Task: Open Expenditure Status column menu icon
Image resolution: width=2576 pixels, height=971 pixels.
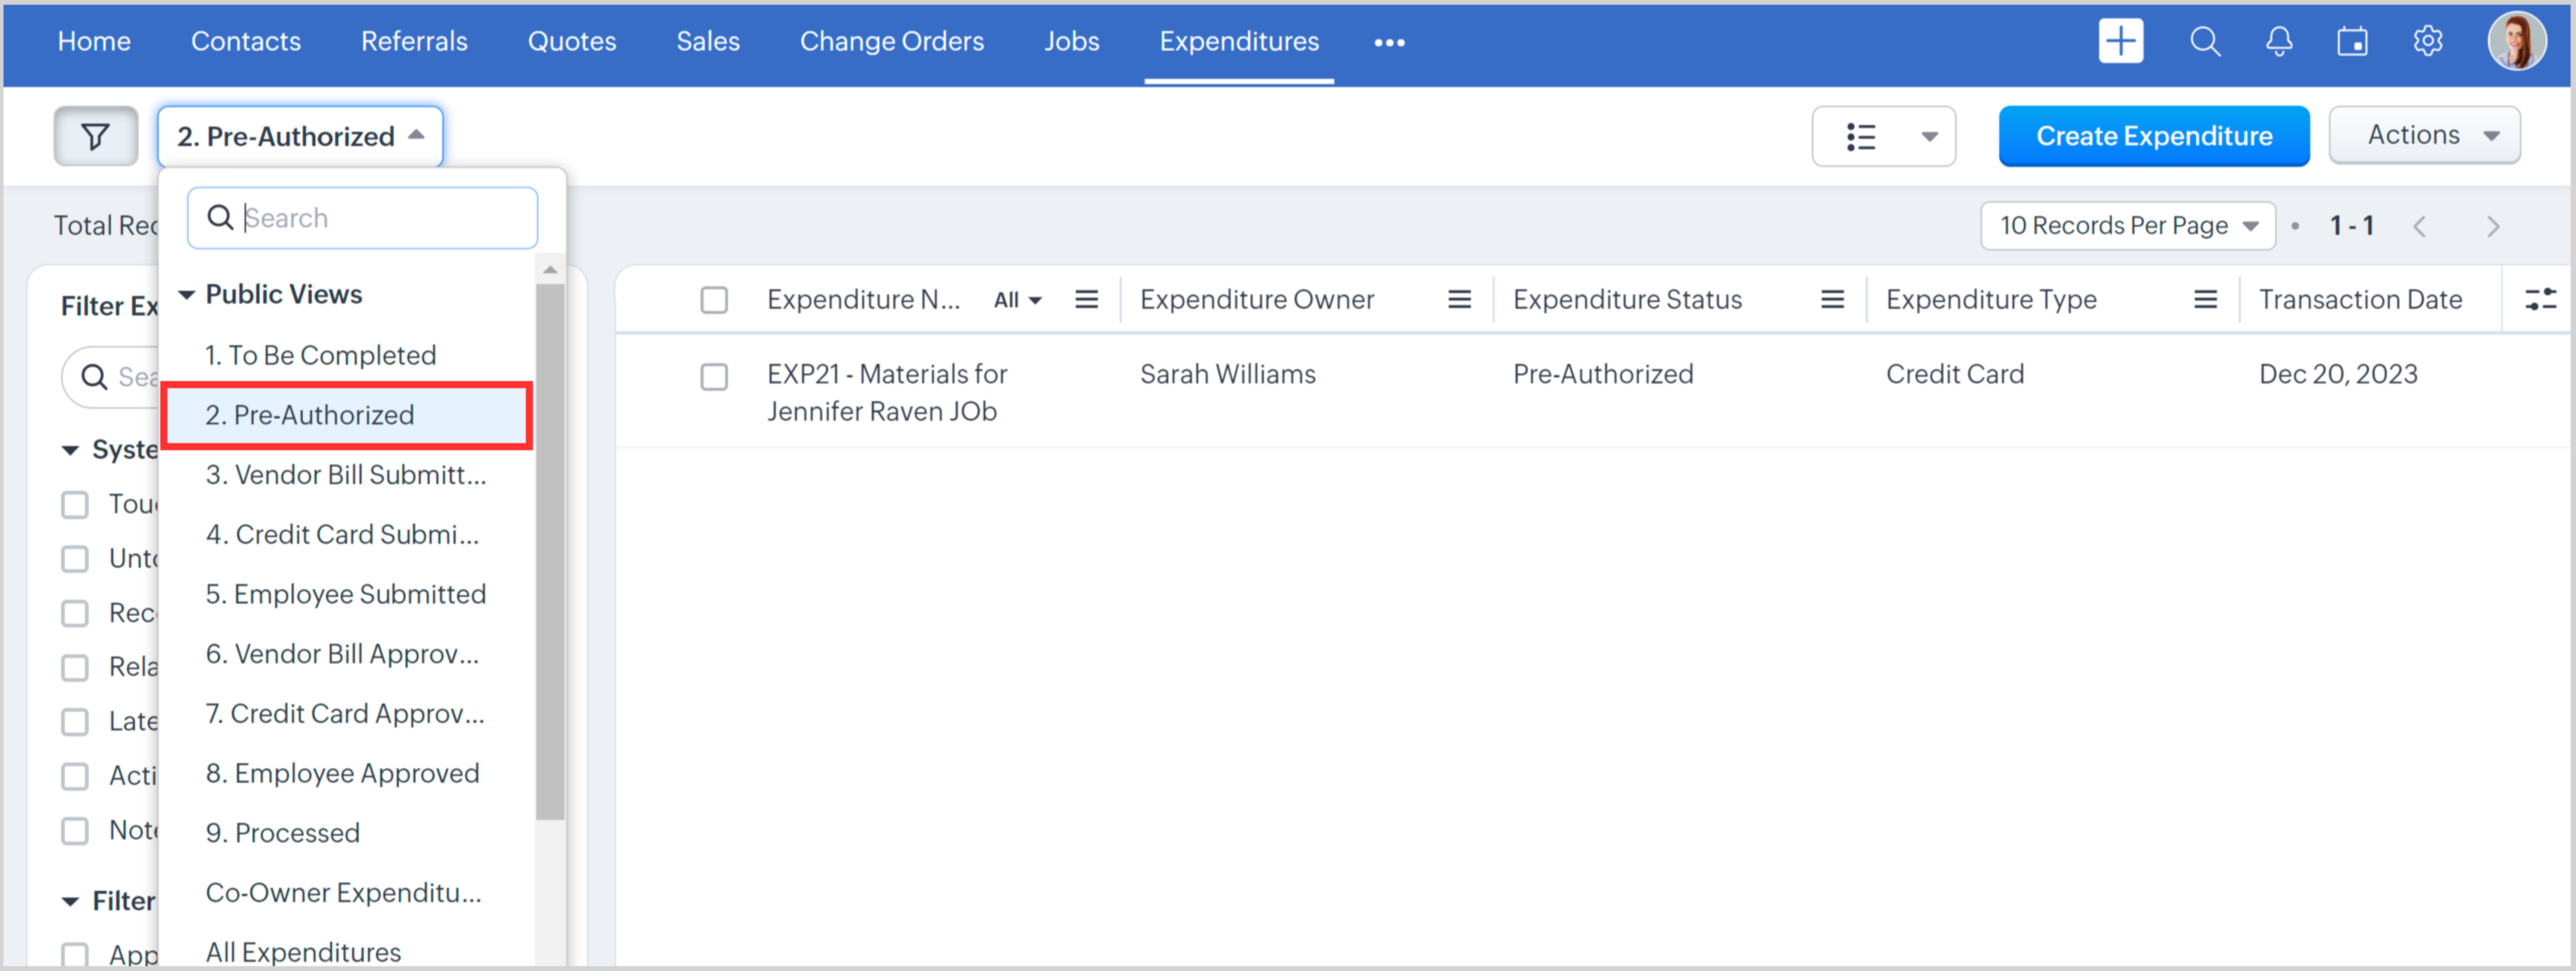Action: (1832, 299)
